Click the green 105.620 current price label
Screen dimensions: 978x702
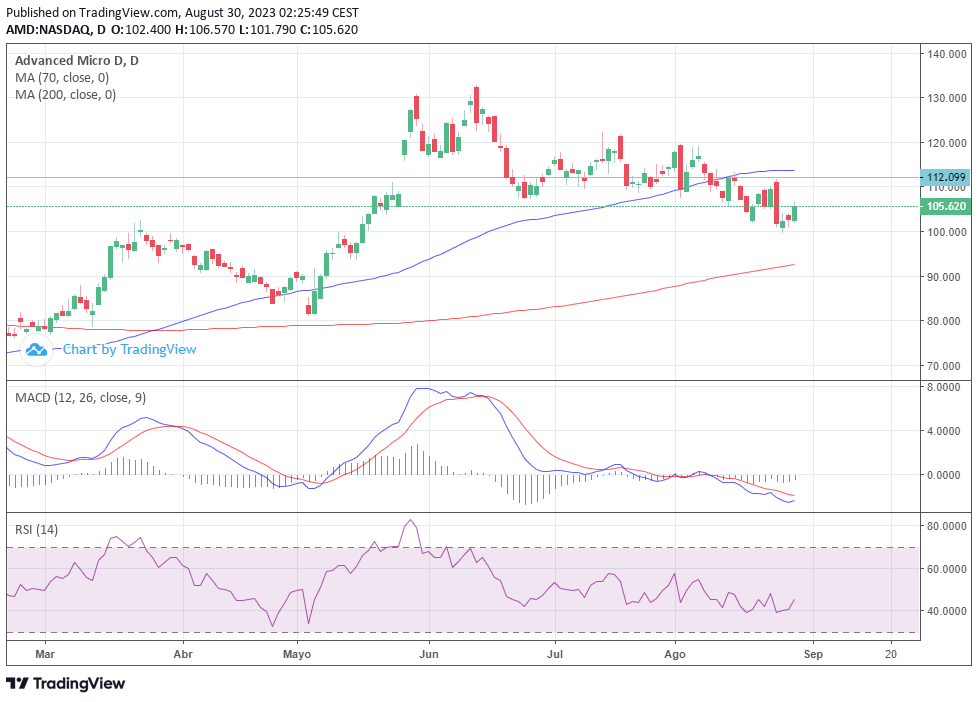pyautogui.click(x=946, y=207)
